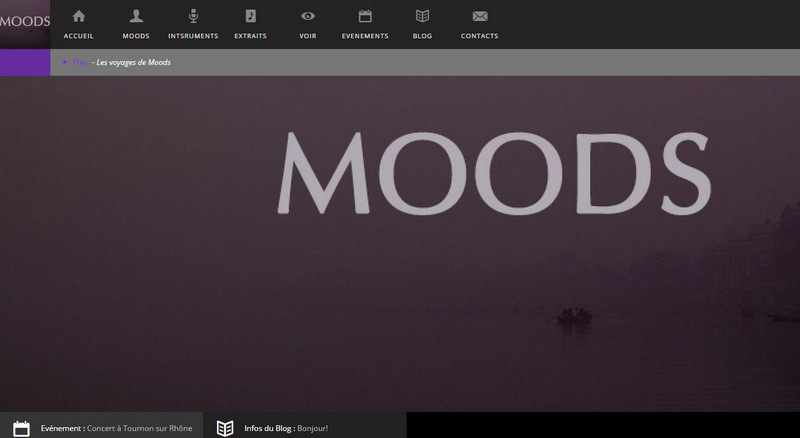
Task: Click the large MOODS title on banner
Action: point(494,174)
